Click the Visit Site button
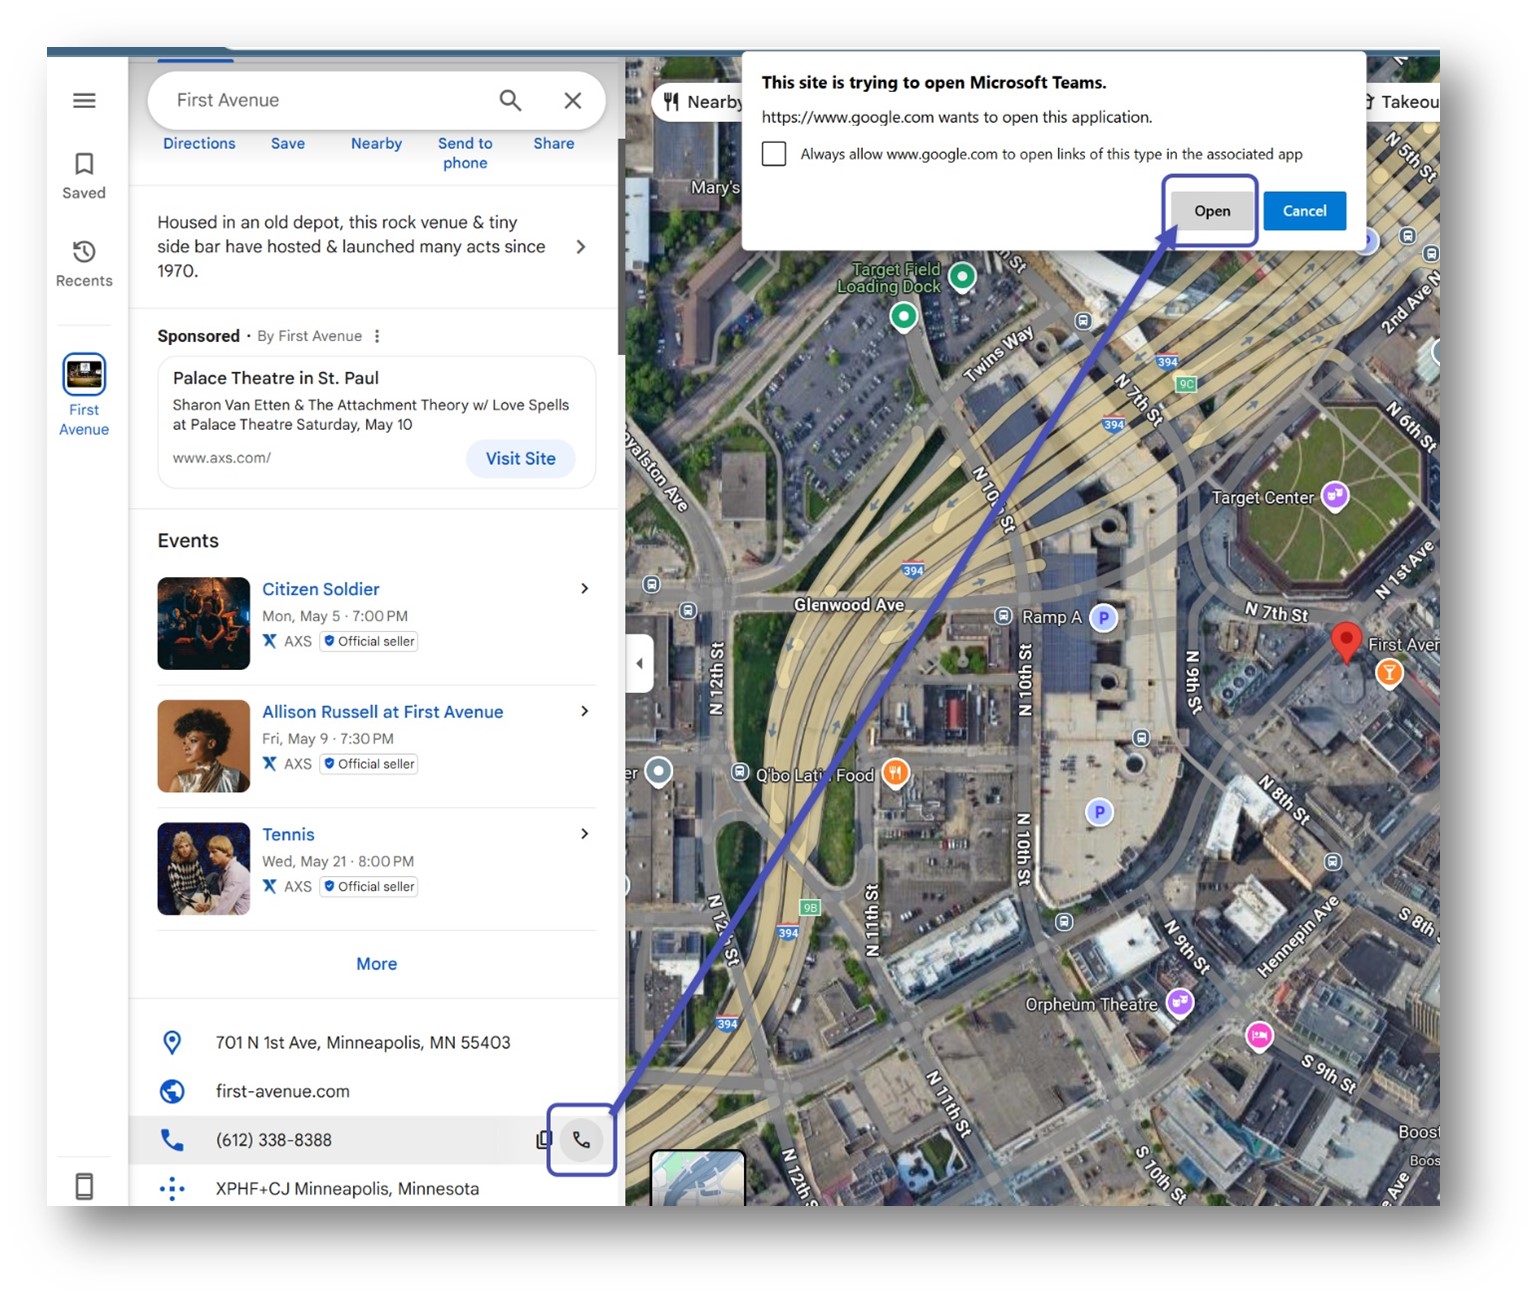Image resolution: width=1535 pixels, height=1301 pixels. pos(520,459)
